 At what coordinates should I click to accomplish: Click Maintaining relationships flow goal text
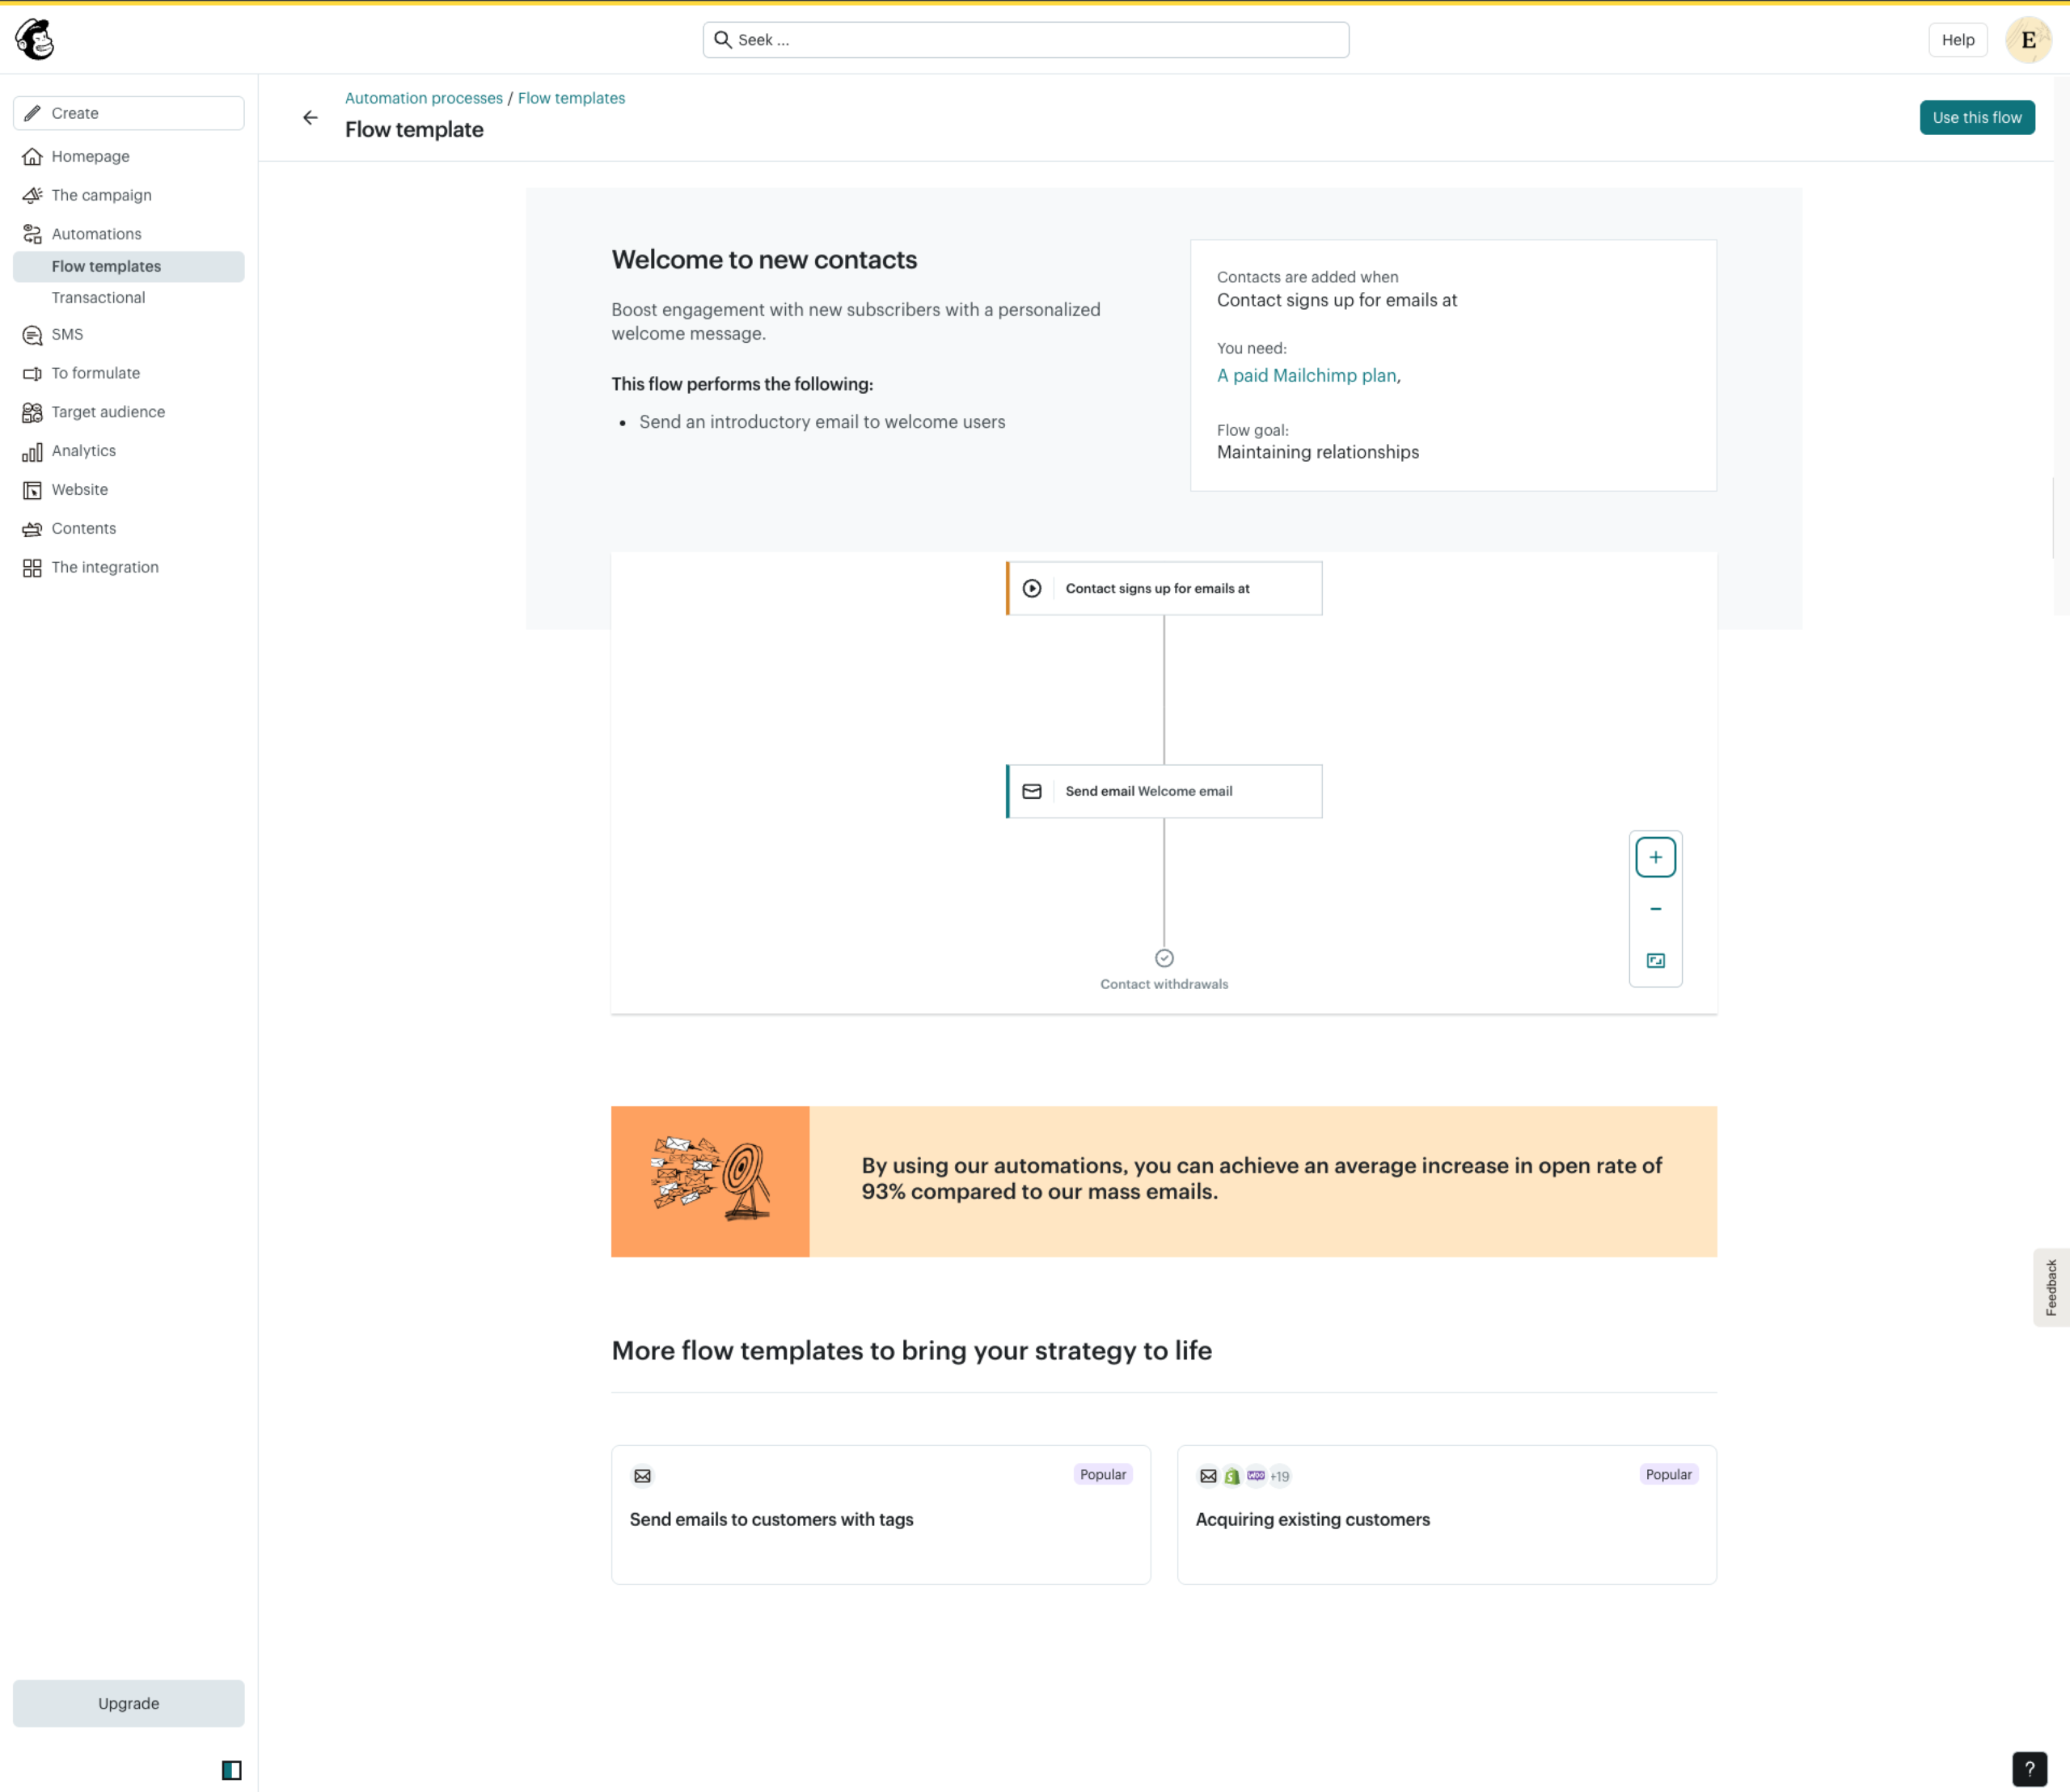point(1317,453)
